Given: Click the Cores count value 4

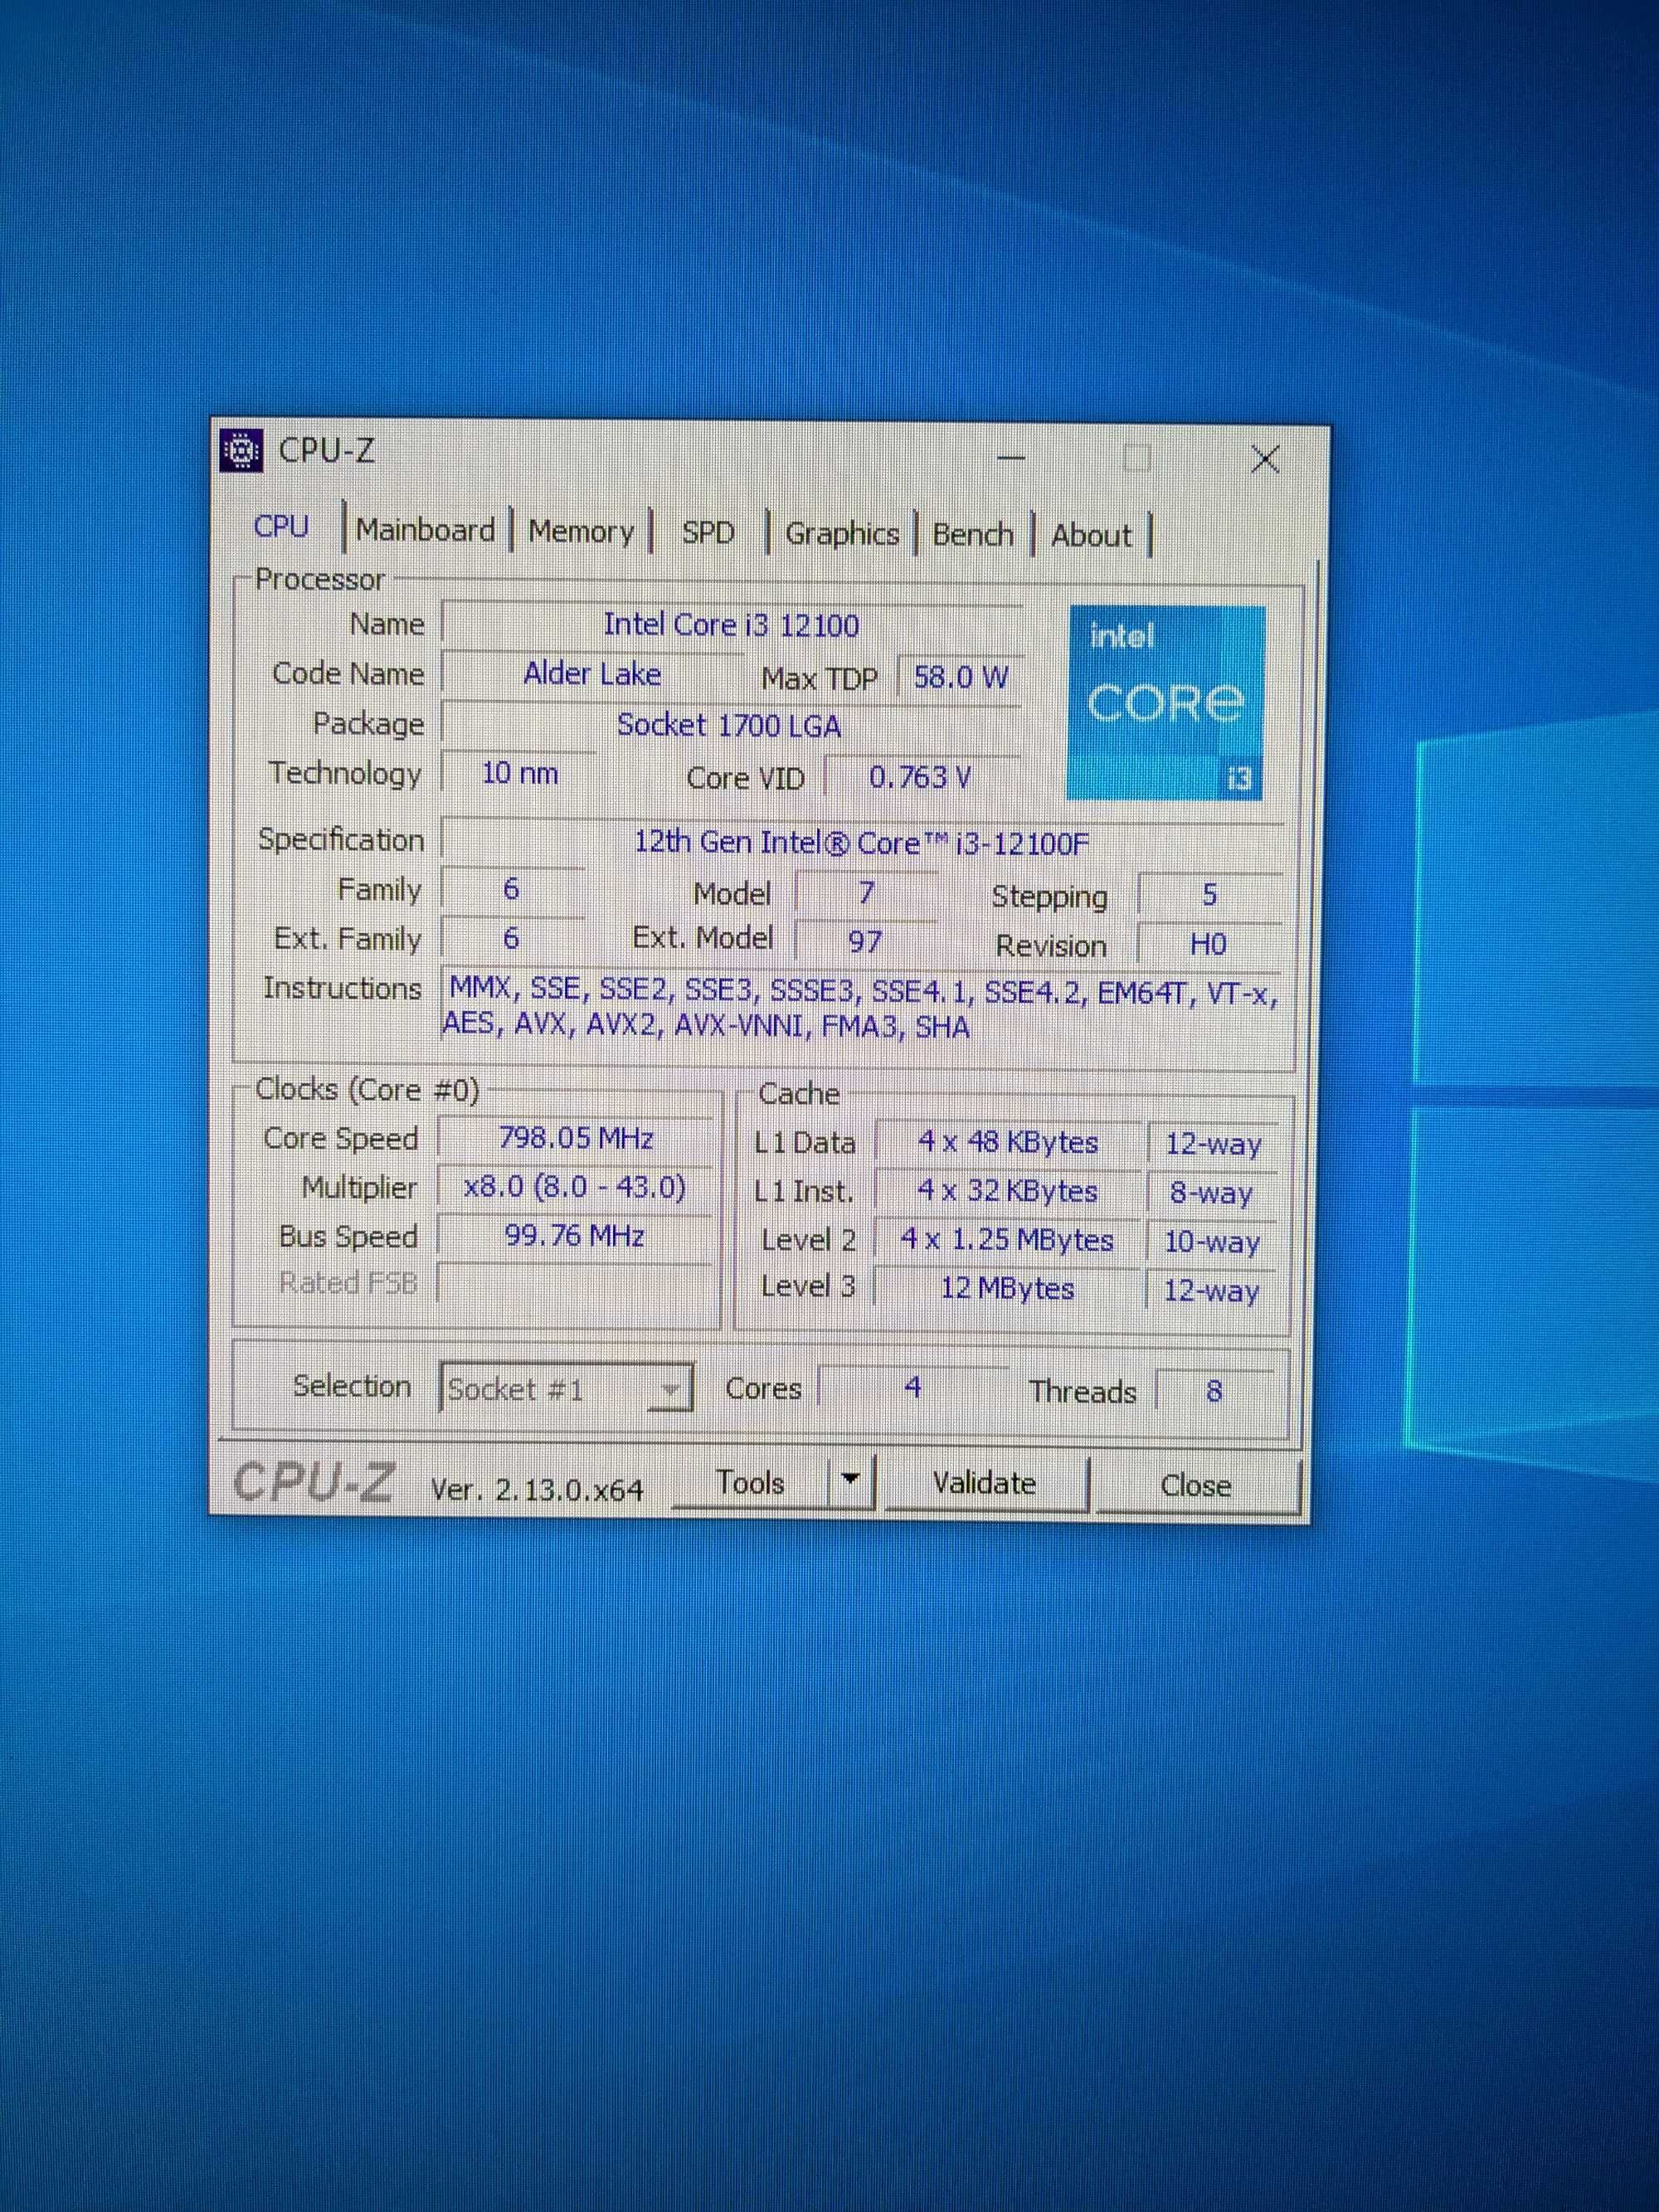Looking at the screenshot, I should pyautogui.click(x=913, y=1388).
